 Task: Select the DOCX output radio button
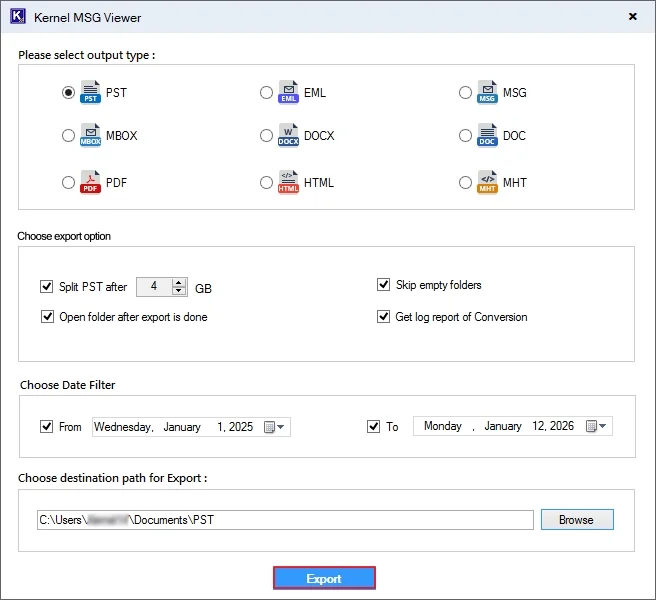[x=266, y=135]
